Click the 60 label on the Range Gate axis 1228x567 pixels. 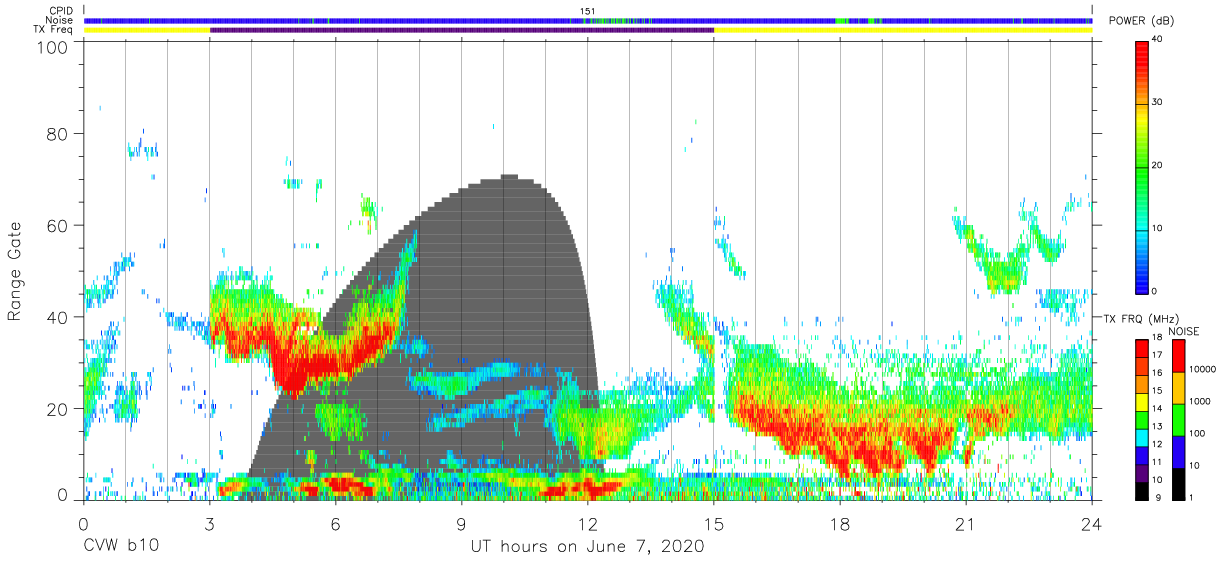point(59,225)
